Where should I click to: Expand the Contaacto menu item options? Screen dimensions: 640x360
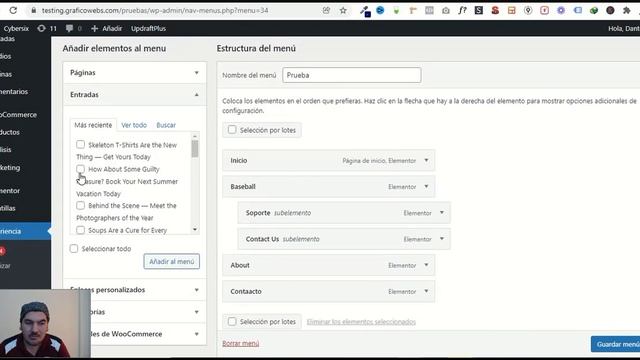pyautogui.click(x=426, y=291)
